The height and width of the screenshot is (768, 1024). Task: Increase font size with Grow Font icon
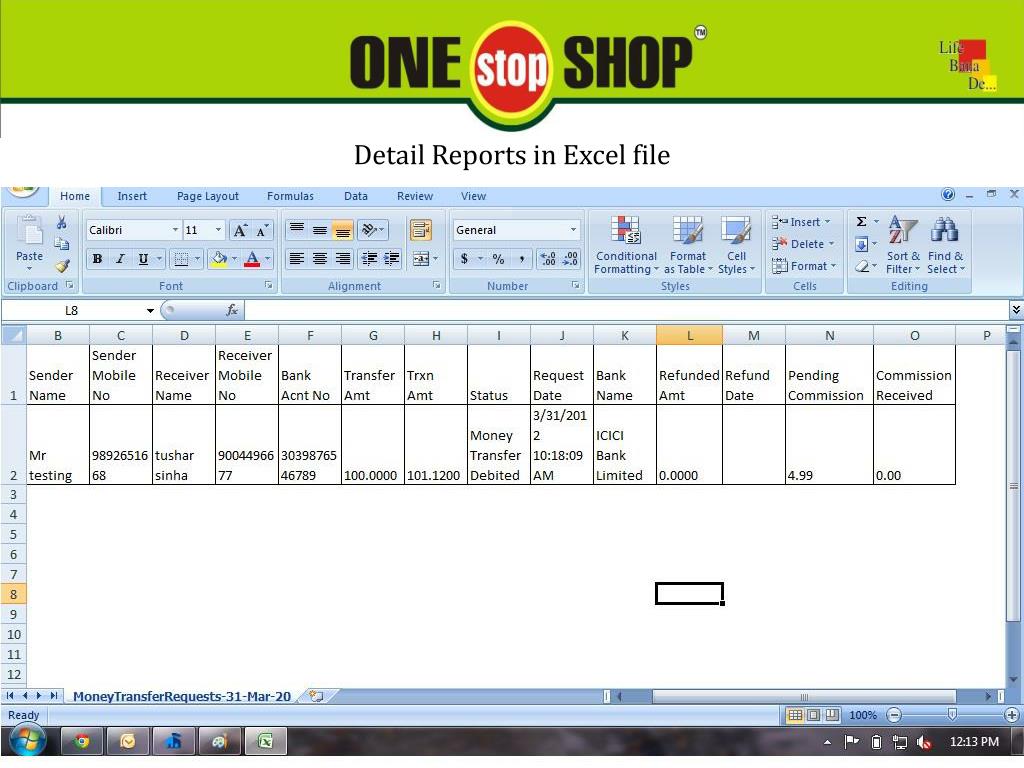[240, 230]
